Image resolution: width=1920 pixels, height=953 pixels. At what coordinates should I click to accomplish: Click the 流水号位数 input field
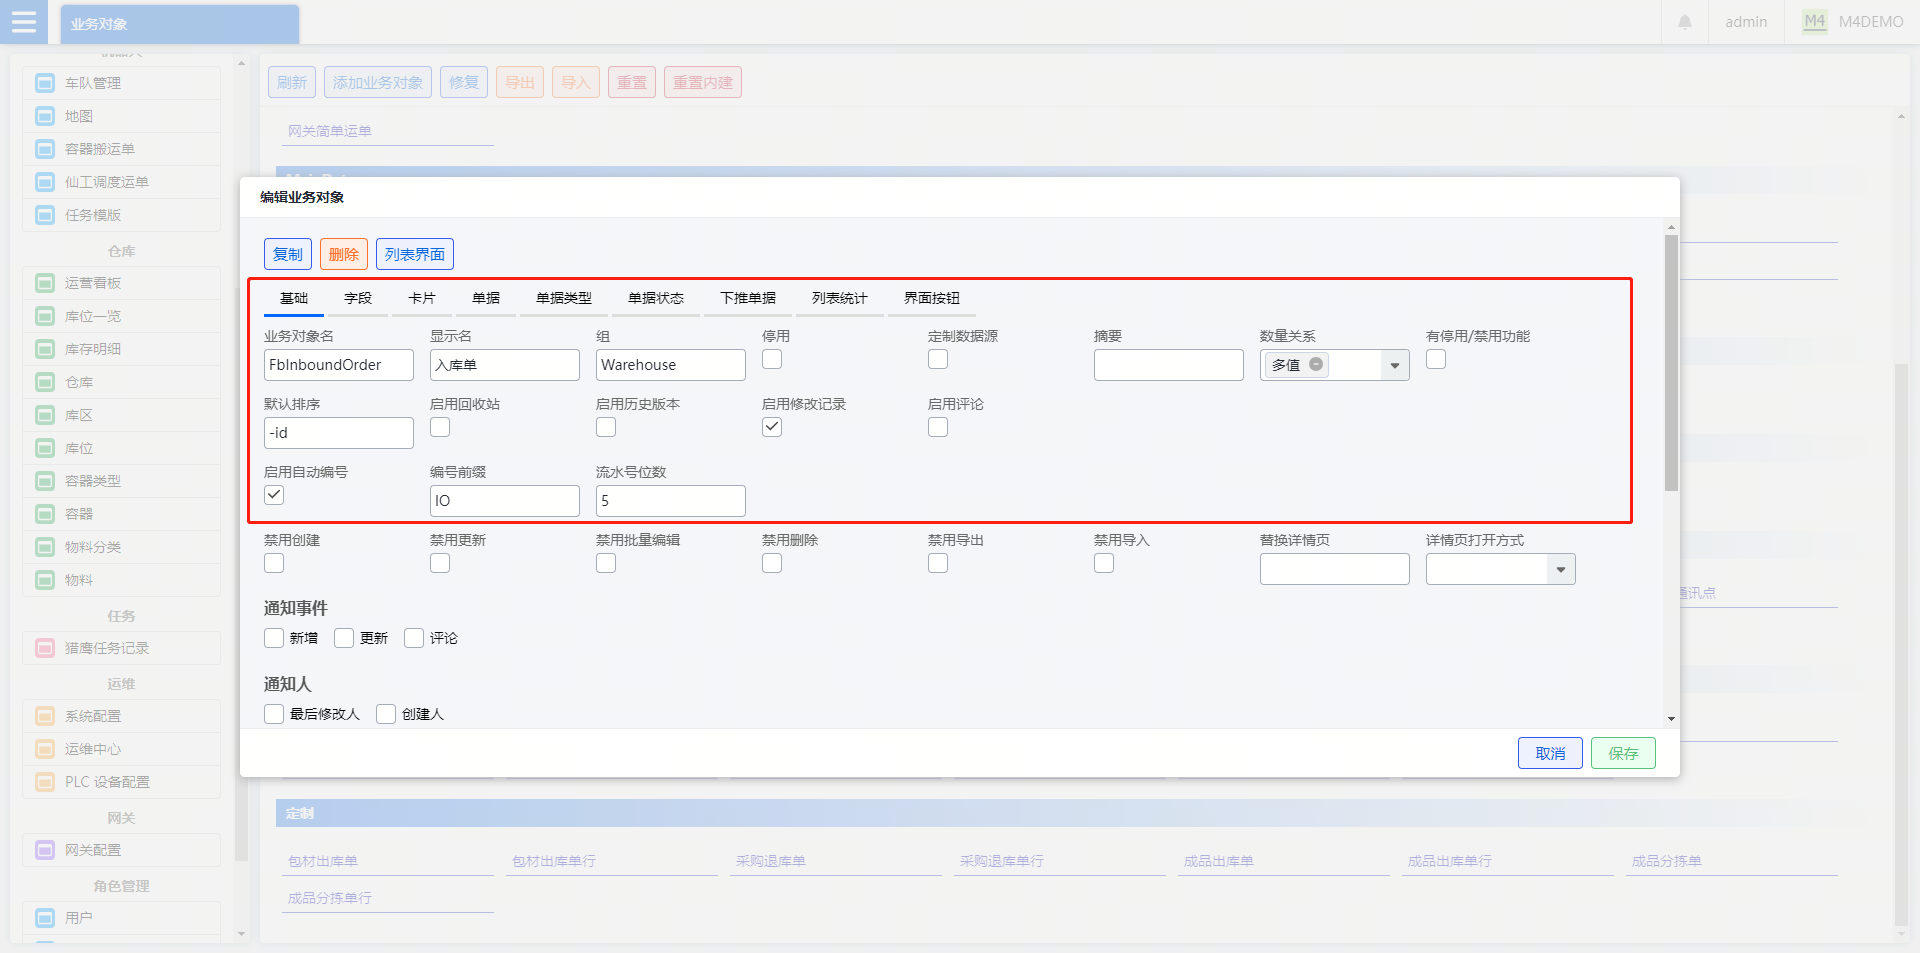tap(671, 501)
